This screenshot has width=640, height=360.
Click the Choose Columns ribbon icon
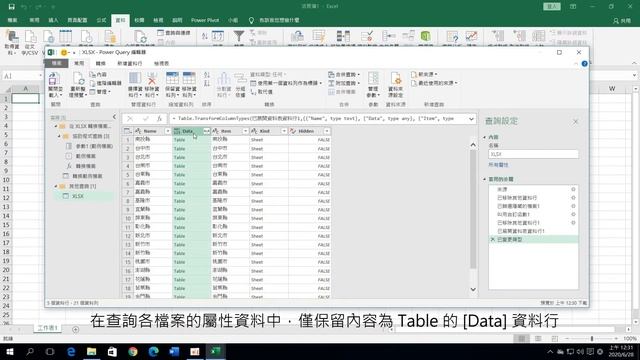(135, 78)
